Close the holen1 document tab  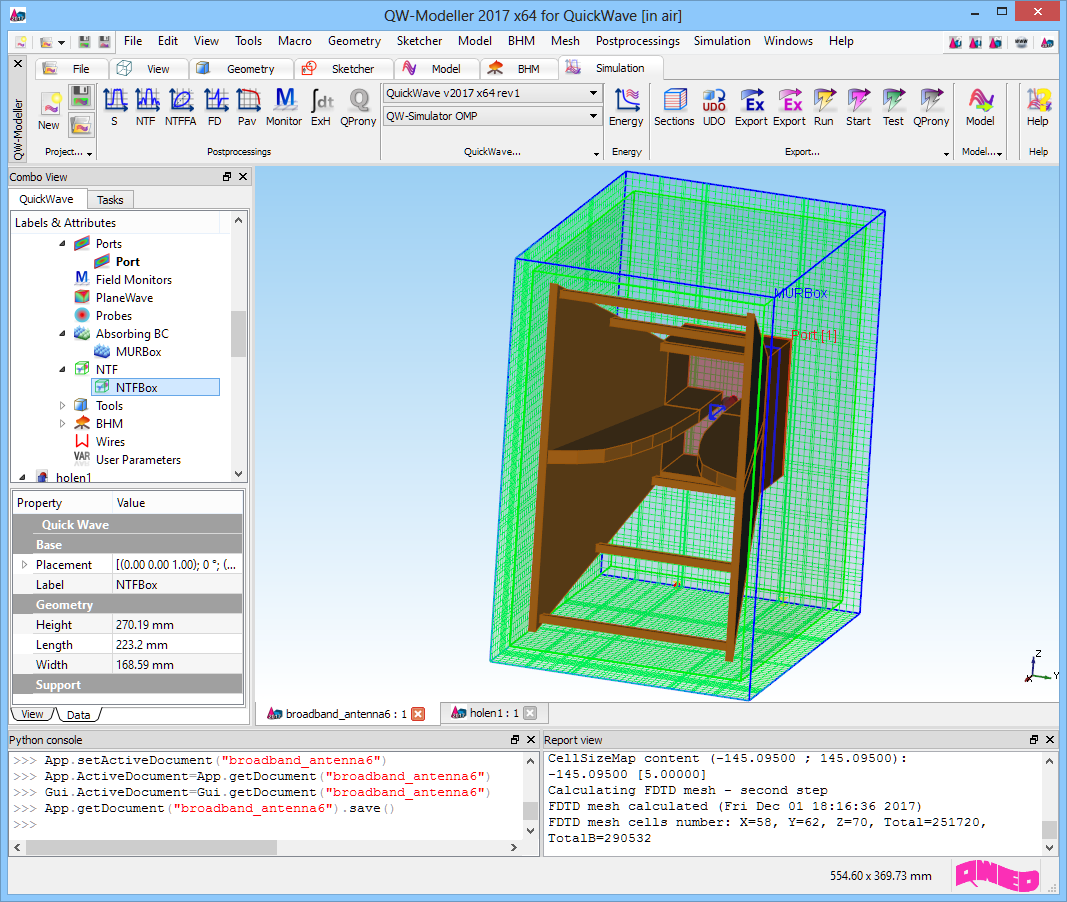pos(530,713)
